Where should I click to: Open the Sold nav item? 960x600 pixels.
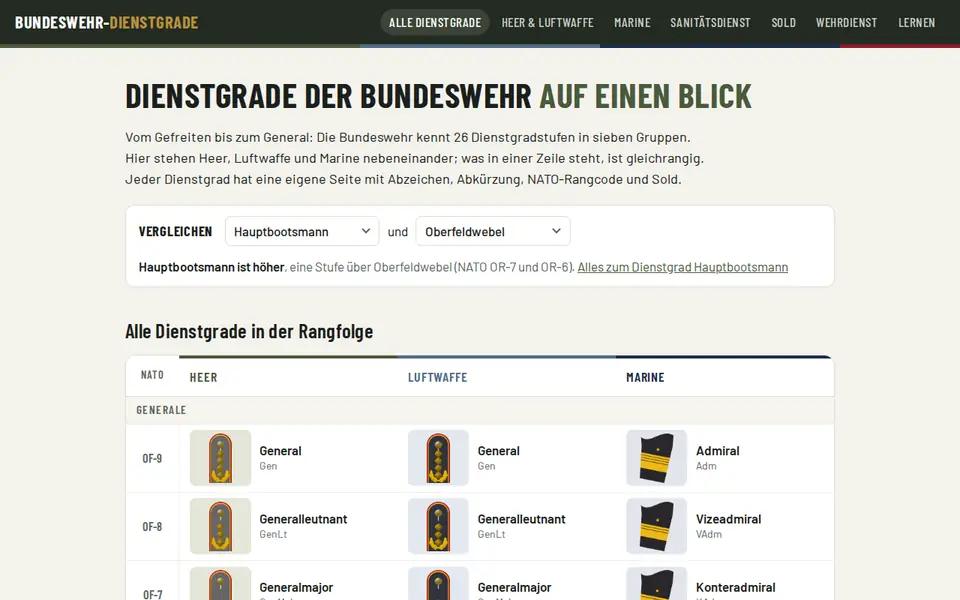(783, 23)
